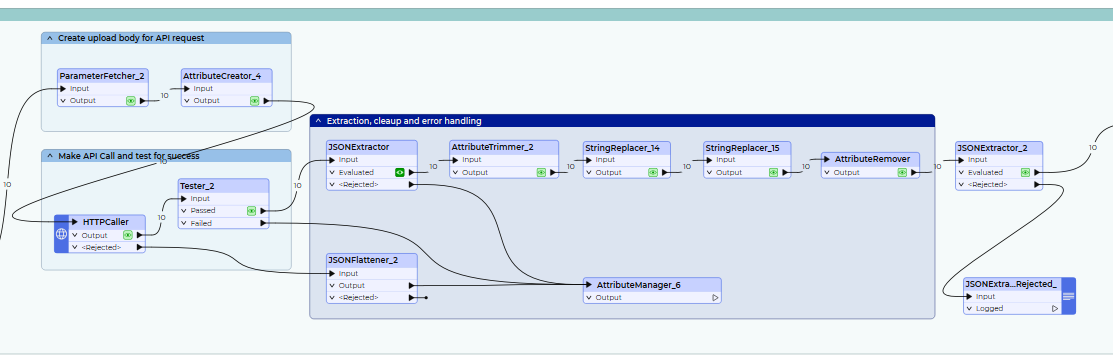
Task: Expand AttributeCreator_4 Output port attributes
Action: (187, 101)
